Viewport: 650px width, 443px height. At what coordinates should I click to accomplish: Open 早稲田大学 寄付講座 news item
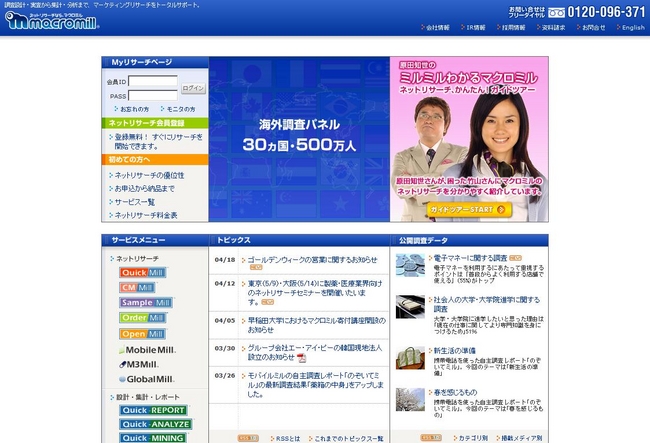click(x=317, y=325)
